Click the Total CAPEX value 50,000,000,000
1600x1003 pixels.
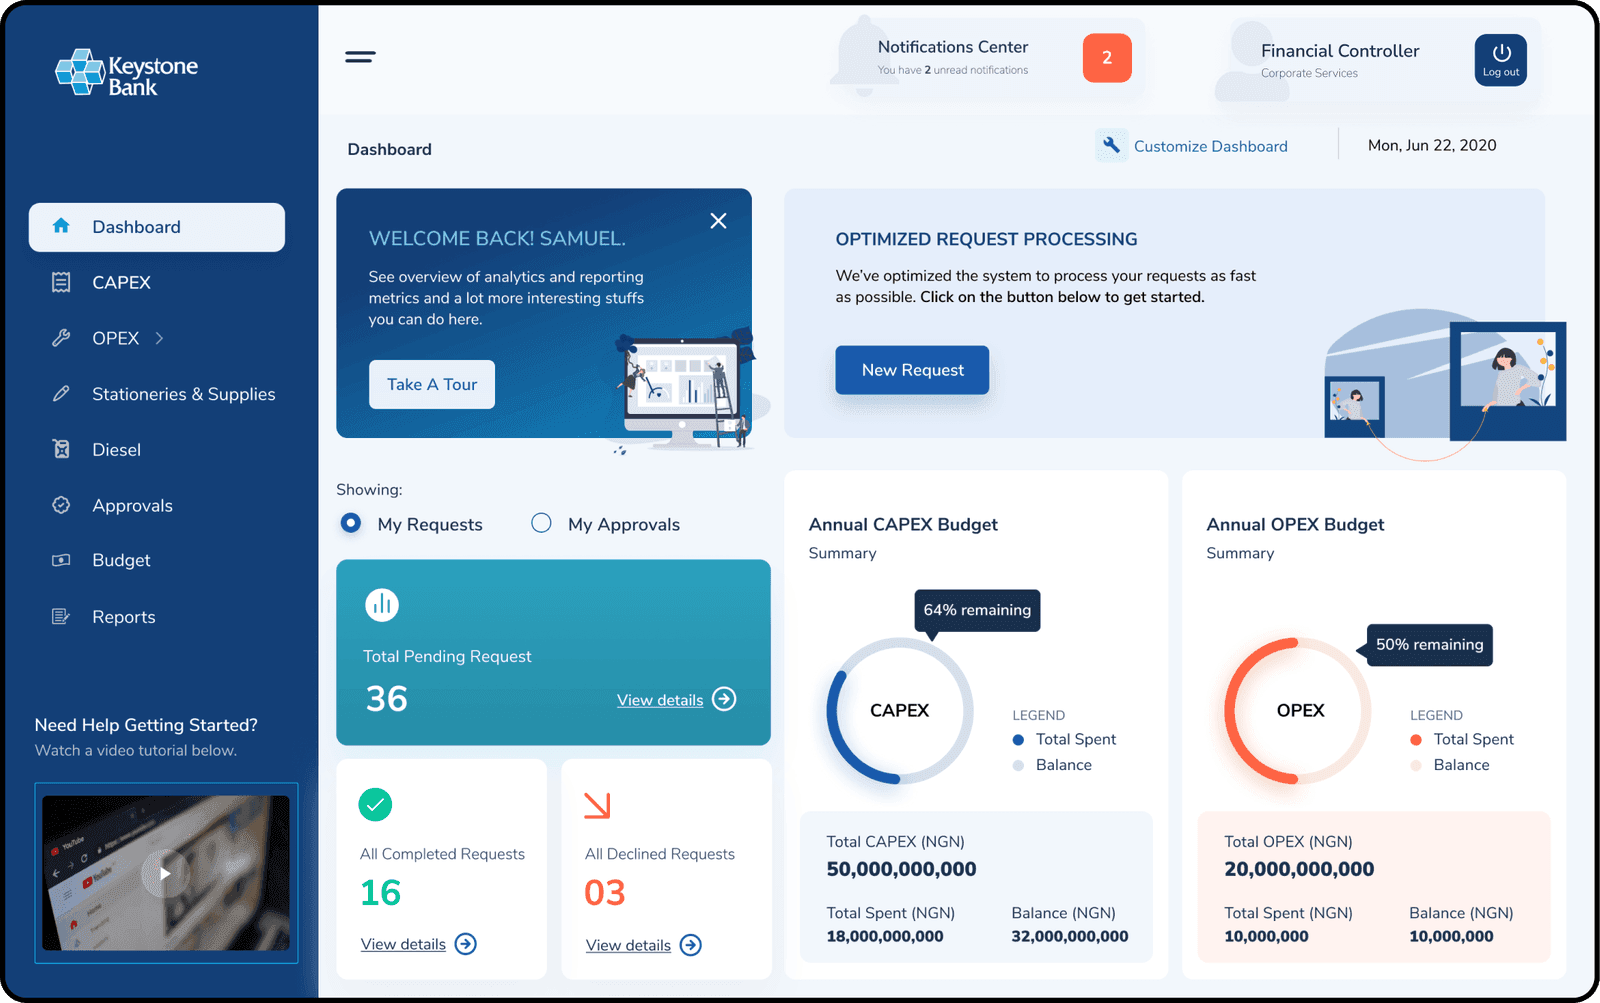coord(901,869)
